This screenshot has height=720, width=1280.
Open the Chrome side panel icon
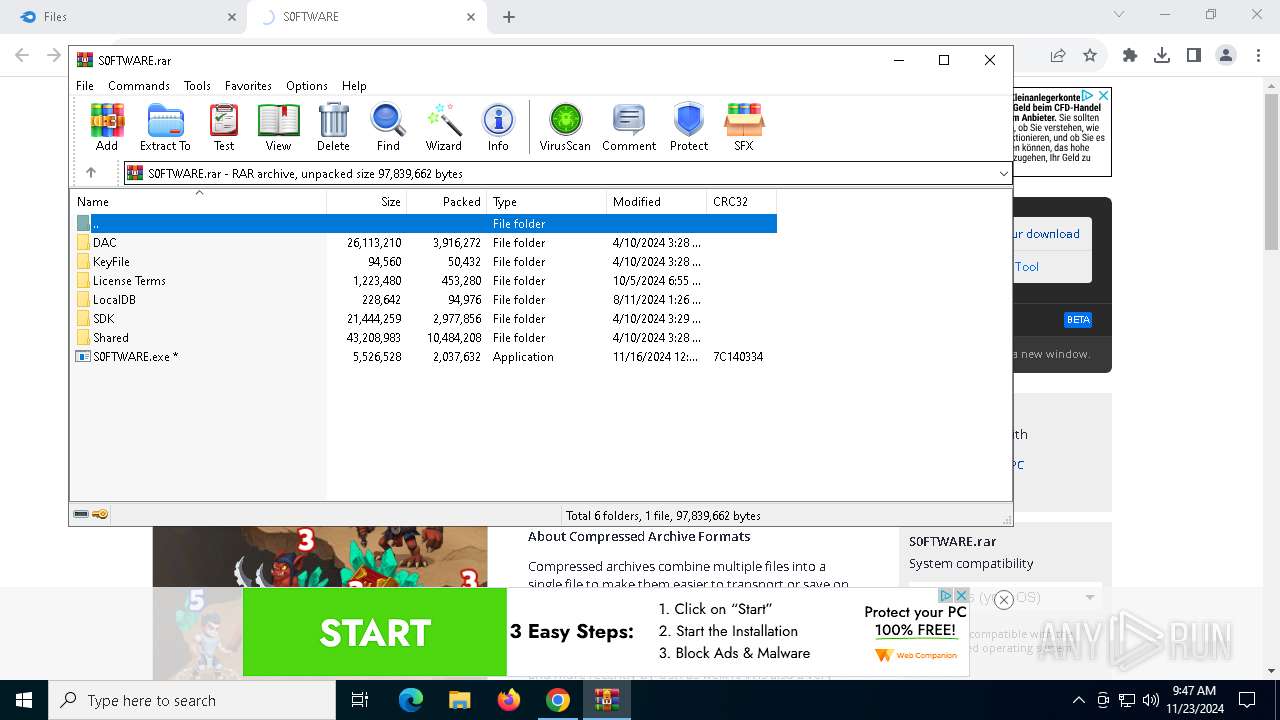[x=1194, y=56]
